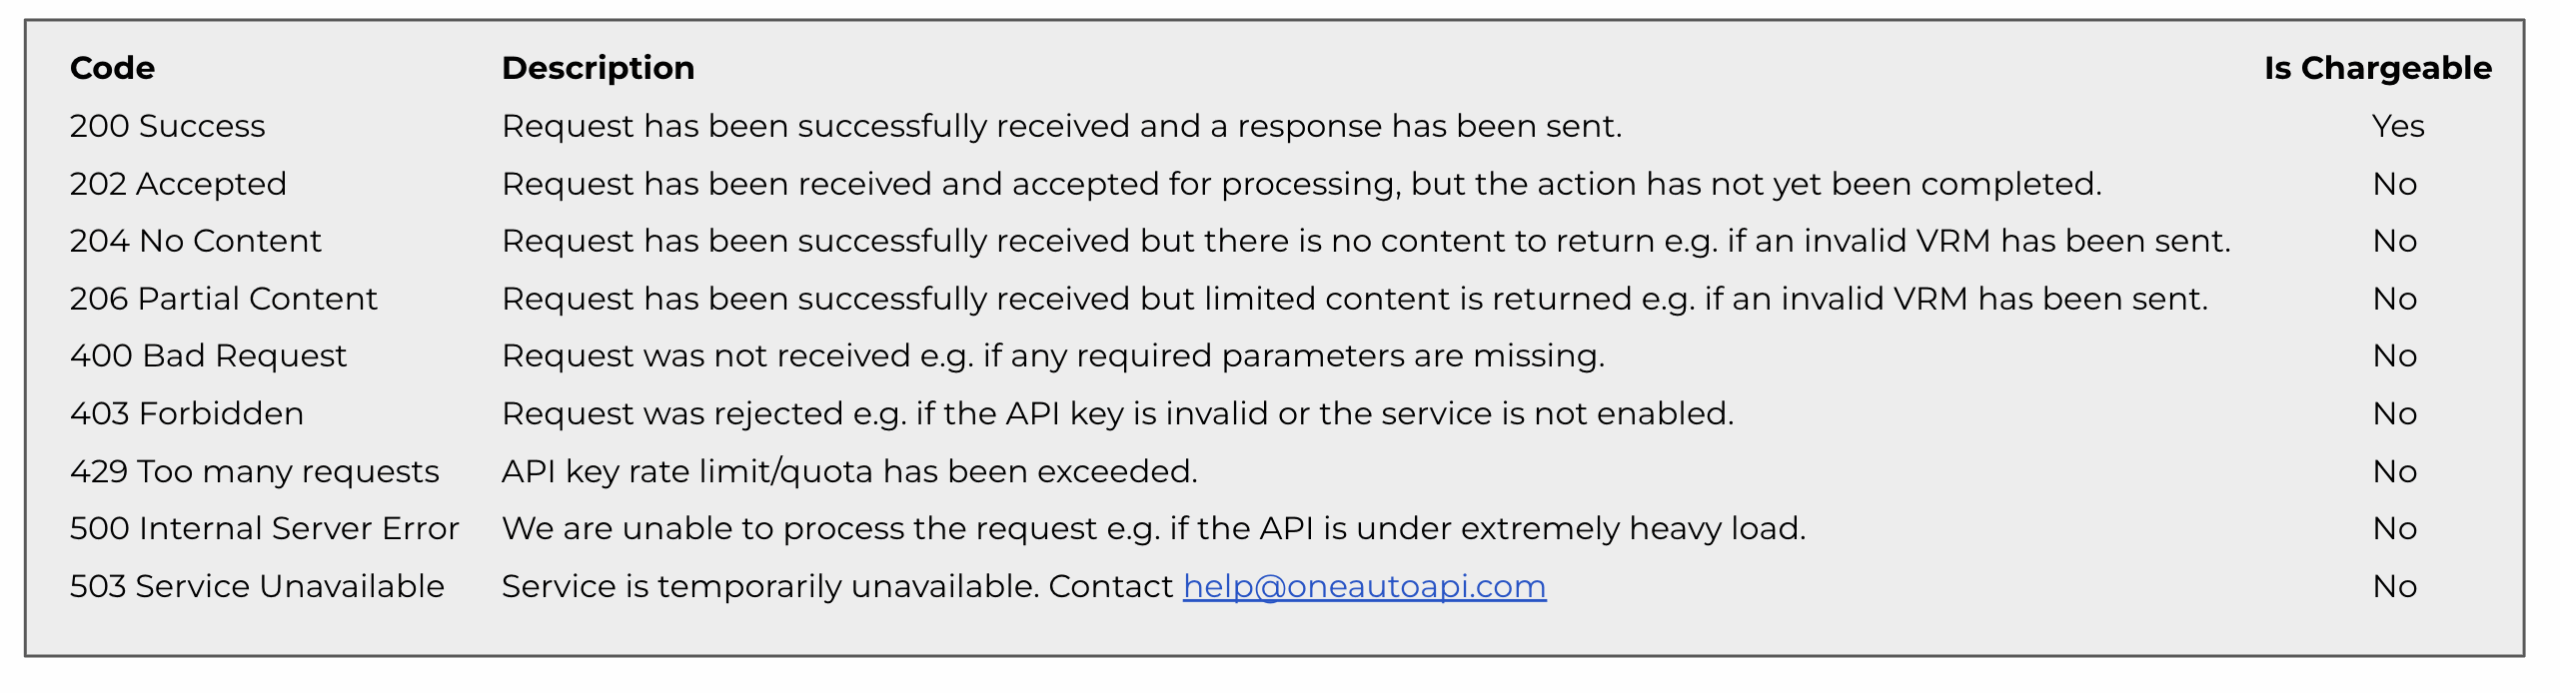Click the Description column header

pyautogui.click(x=598, y=68)
